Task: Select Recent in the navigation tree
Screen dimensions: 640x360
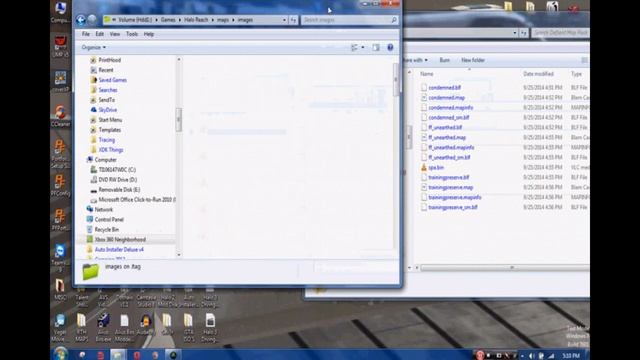Action: pyautogui.click(x=106, y=70)
